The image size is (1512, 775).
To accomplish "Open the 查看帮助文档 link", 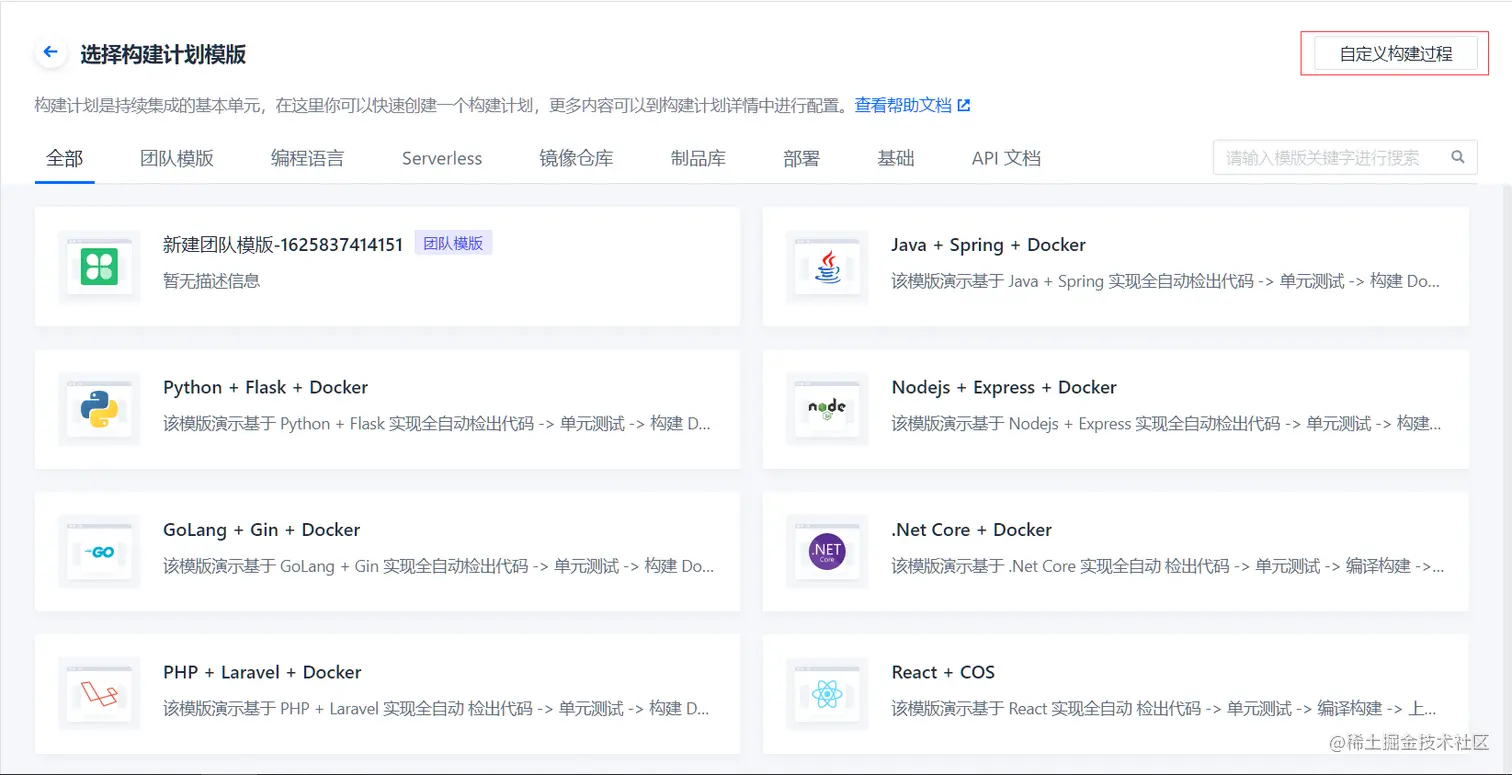I will pos(902,104).
